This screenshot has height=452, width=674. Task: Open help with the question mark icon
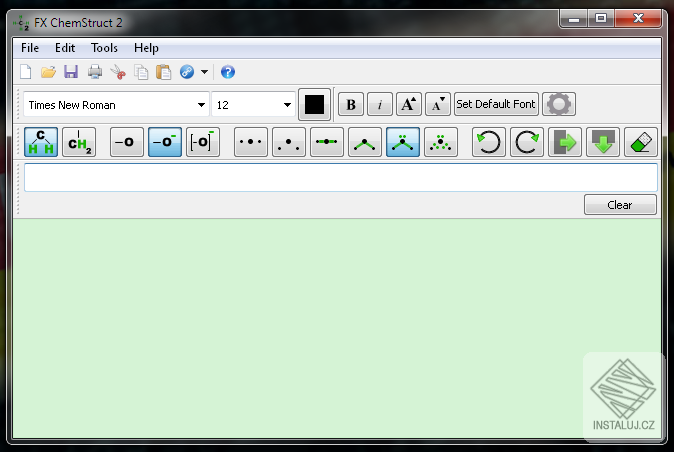227,72
